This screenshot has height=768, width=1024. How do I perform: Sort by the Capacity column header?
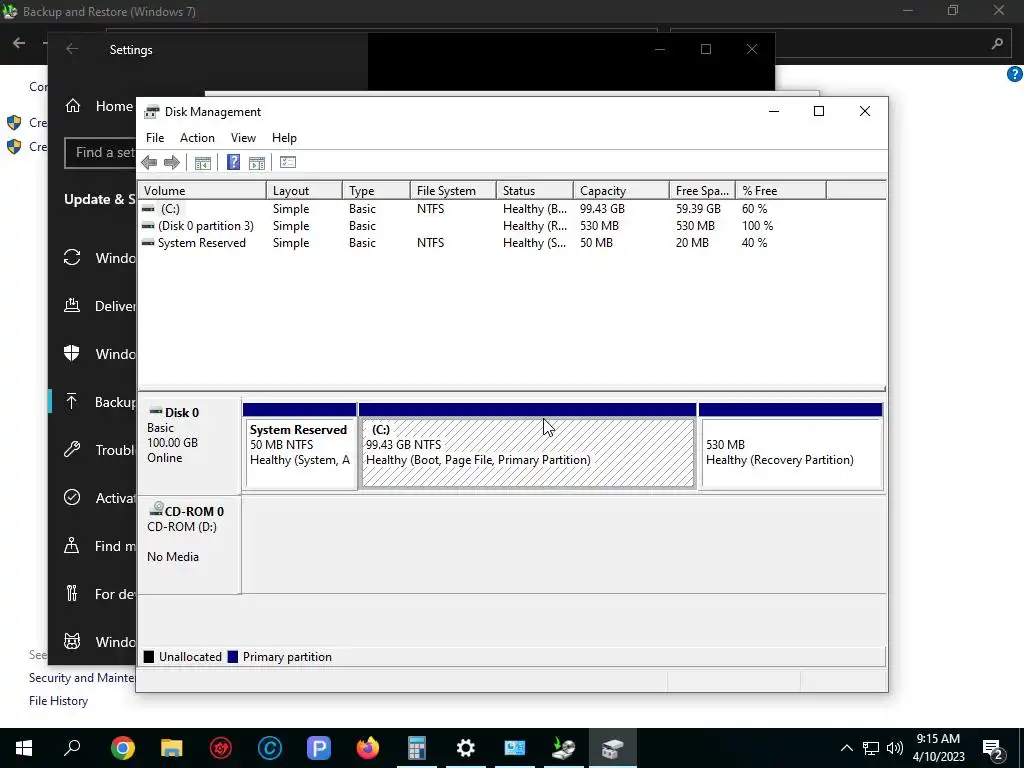(x=621, y=191)
